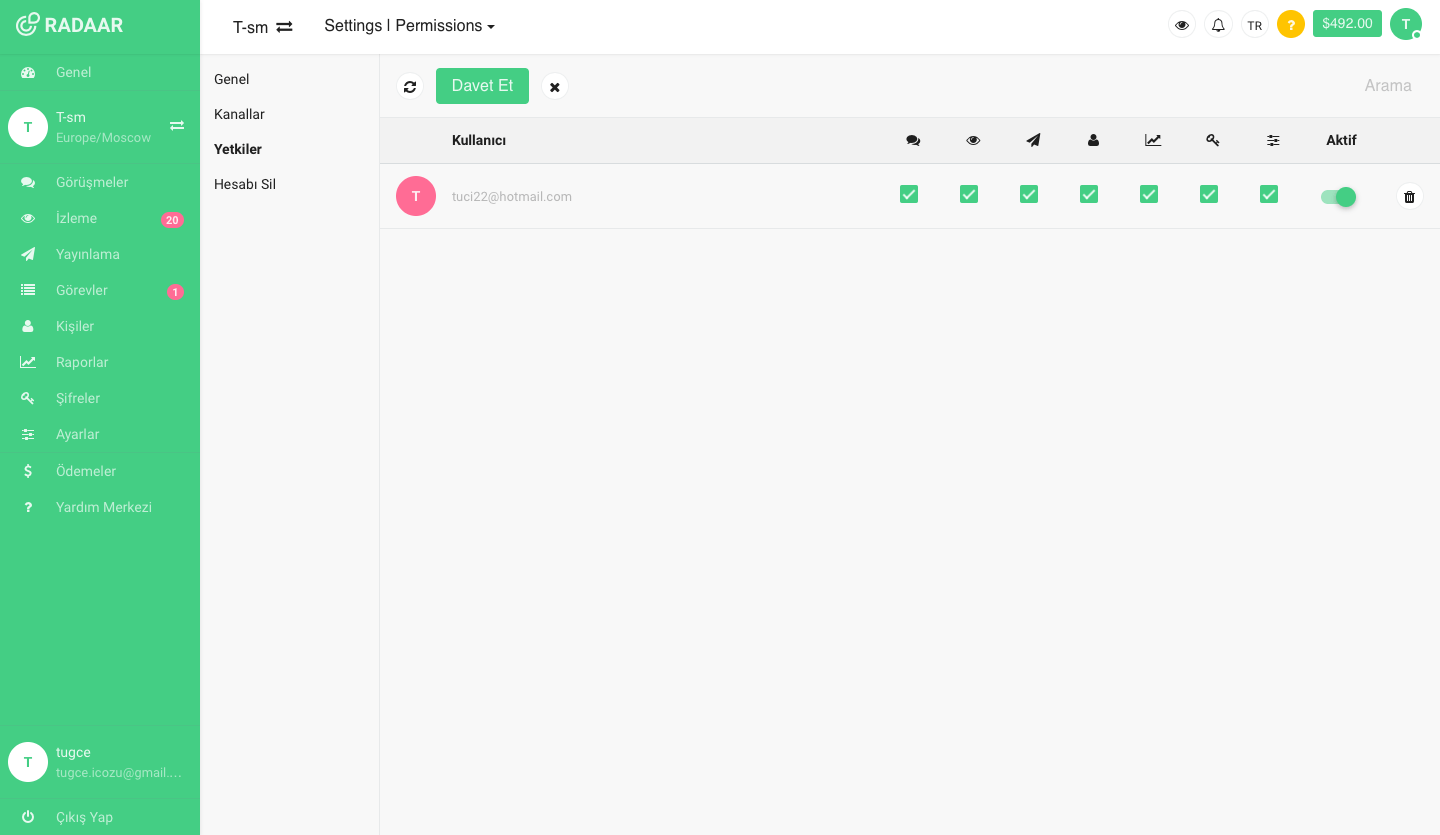This screenshot has height=835, width=1440.
Task: Click the Arama search field
Action: pos(1387,86)
